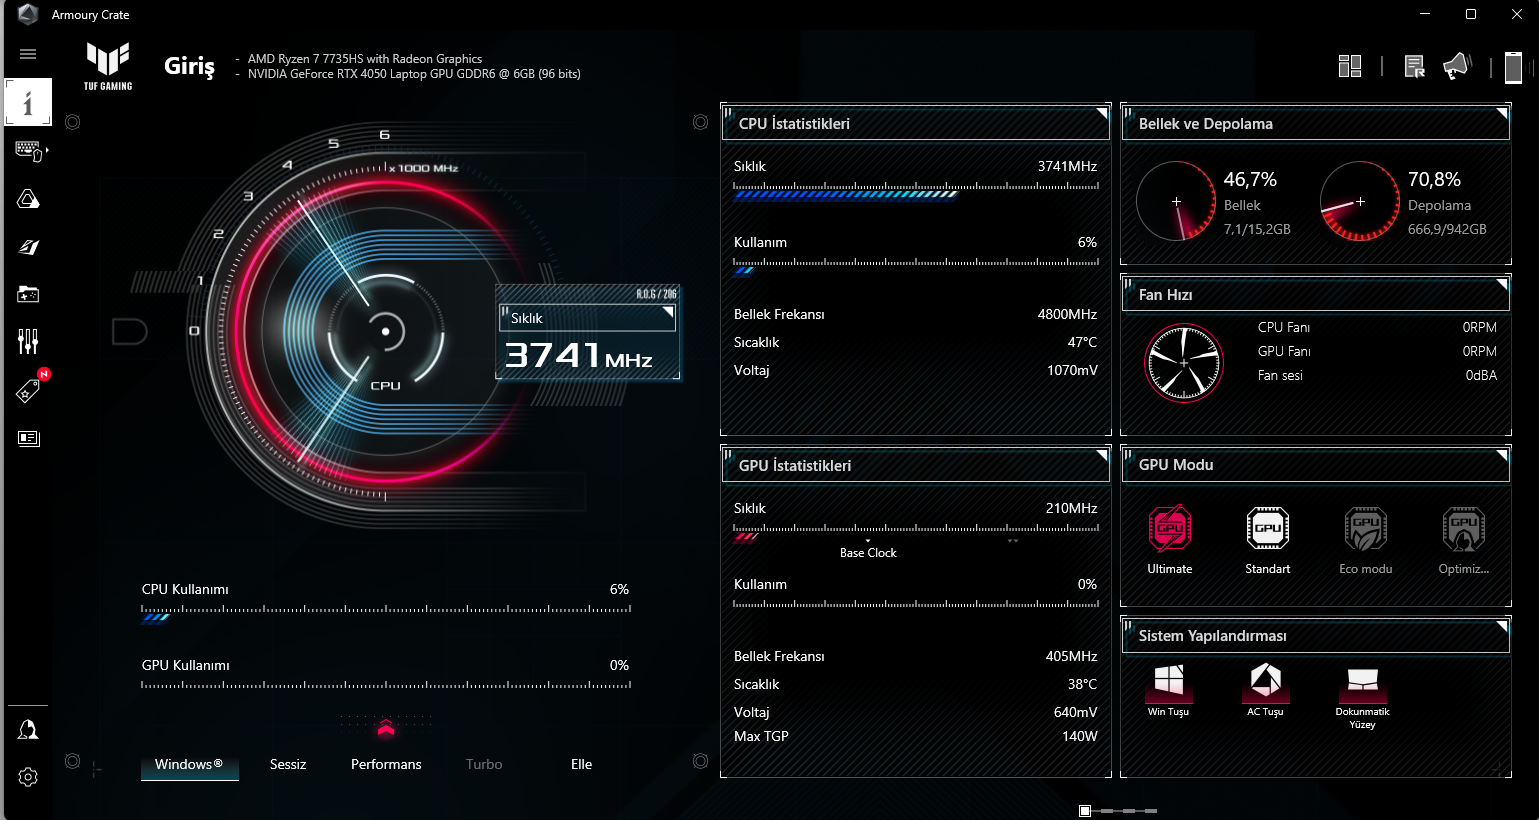
Task: Click the CPU Bellek Frekansı value 4800MHz
Action: pyautogui.click(x=1067, y=314)
